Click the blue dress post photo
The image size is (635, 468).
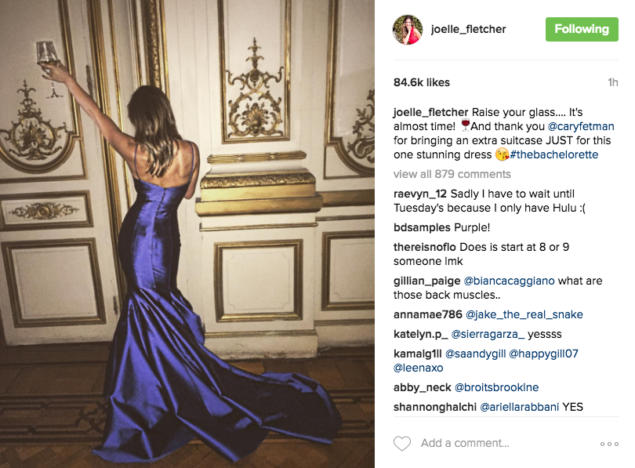click(187, 234)
